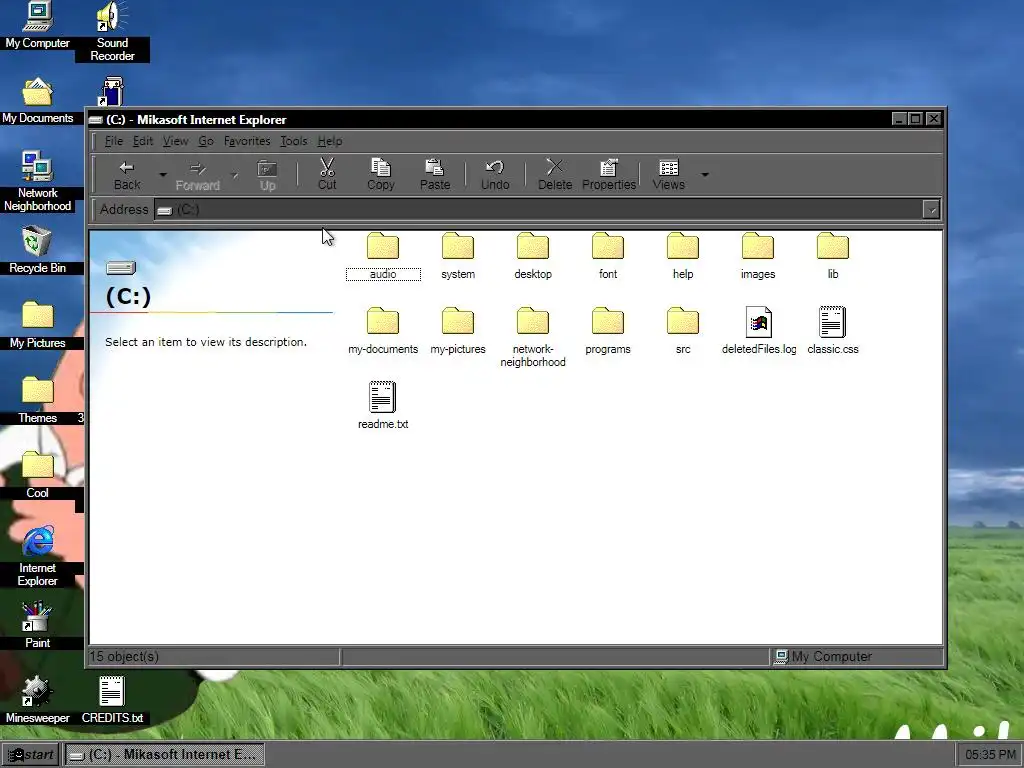Click the (C:) drive icon in side panel
The height and width of the screenshot is (768, 1024).
(x=121, y=268)
